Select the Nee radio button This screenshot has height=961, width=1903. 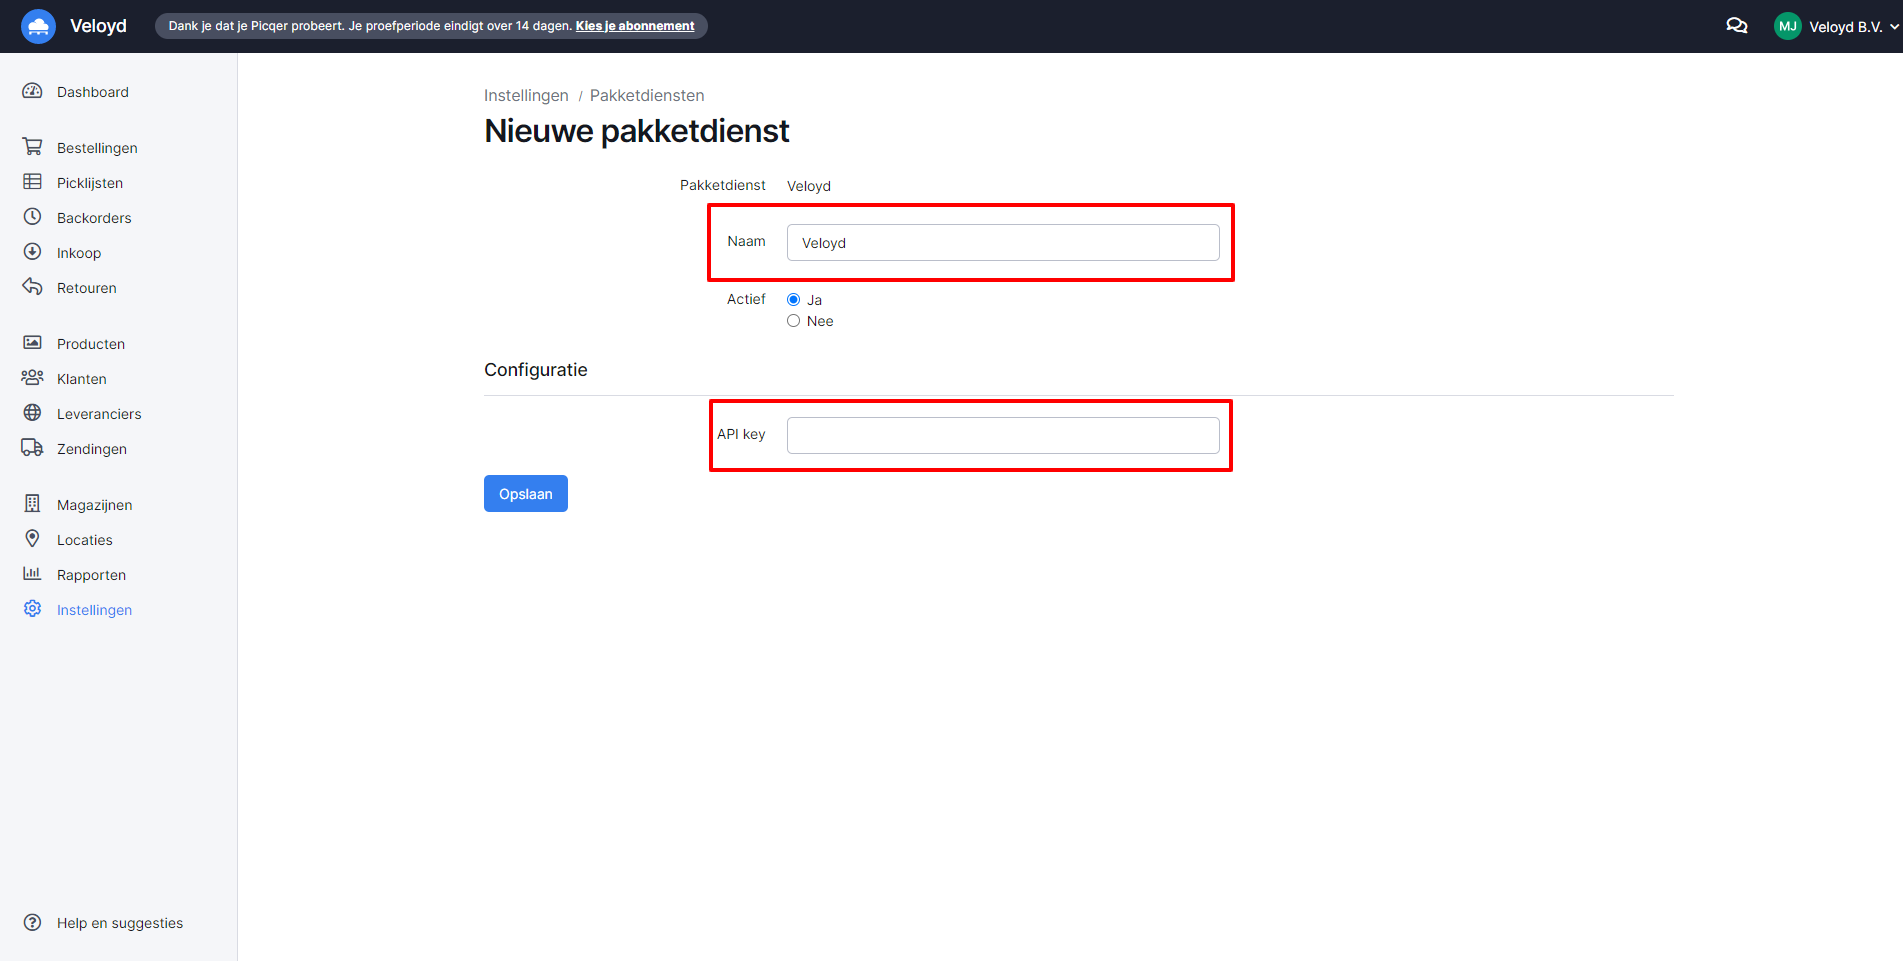794,321
